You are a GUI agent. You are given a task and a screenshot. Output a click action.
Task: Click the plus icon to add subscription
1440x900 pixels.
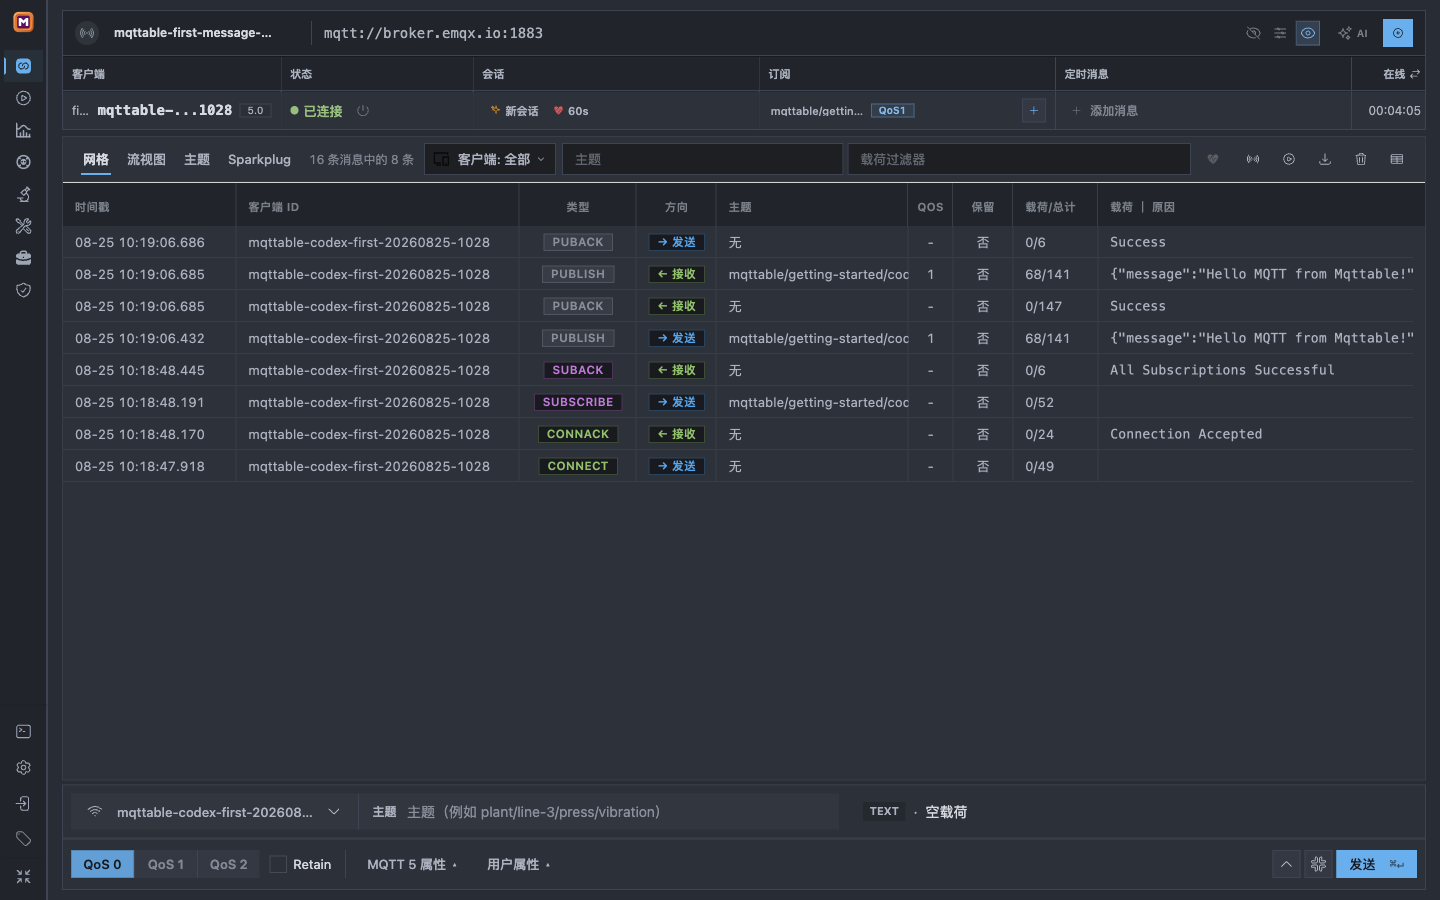tap(1034, 110)
